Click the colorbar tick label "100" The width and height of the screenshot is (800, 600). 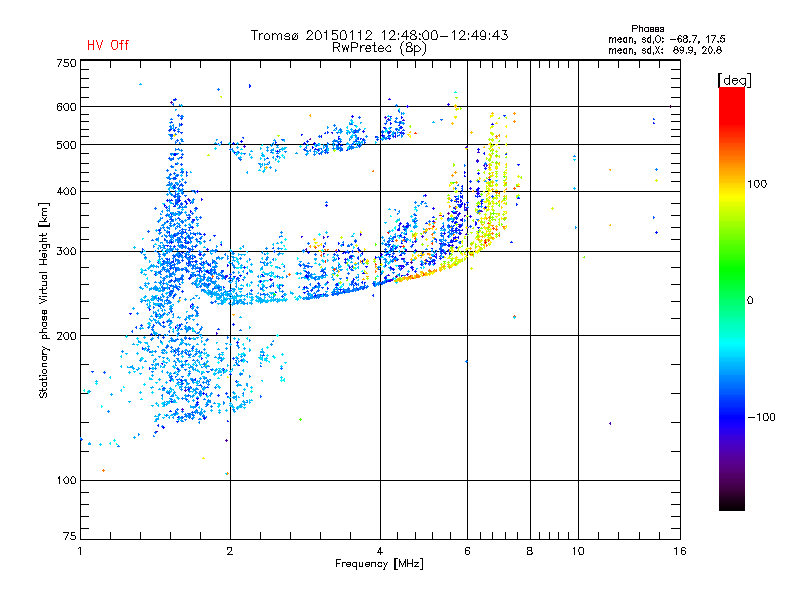757,184
